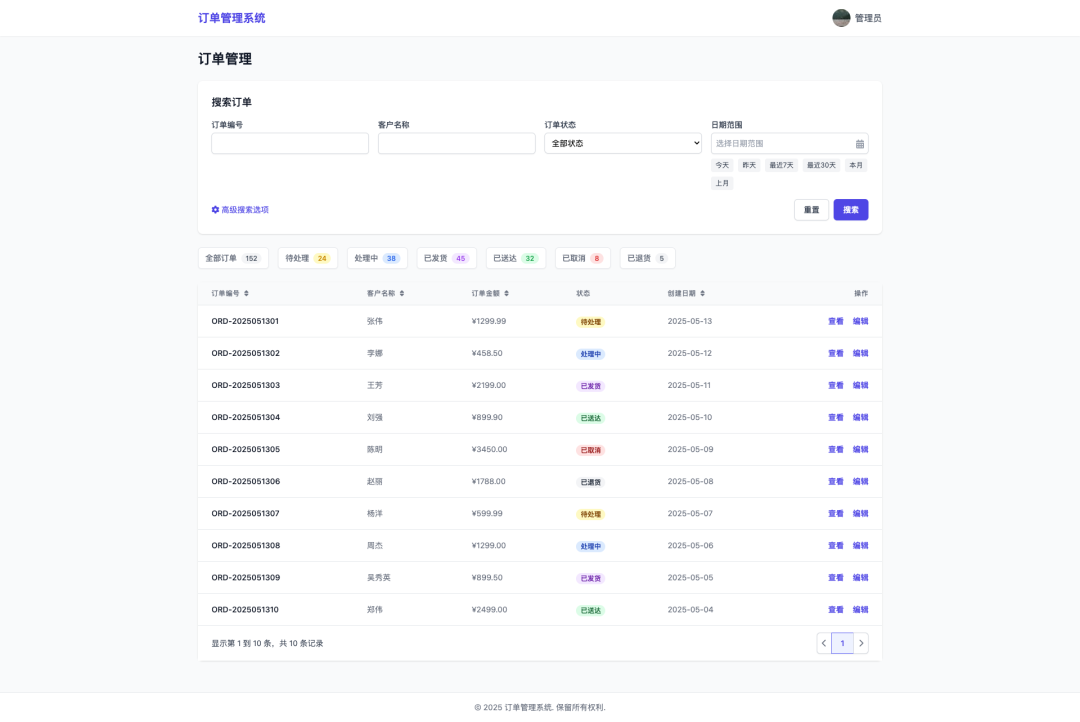1080x722 pixels.
Task: Click 编辑 for order ORD-2025051309
Action: point(860,577)
